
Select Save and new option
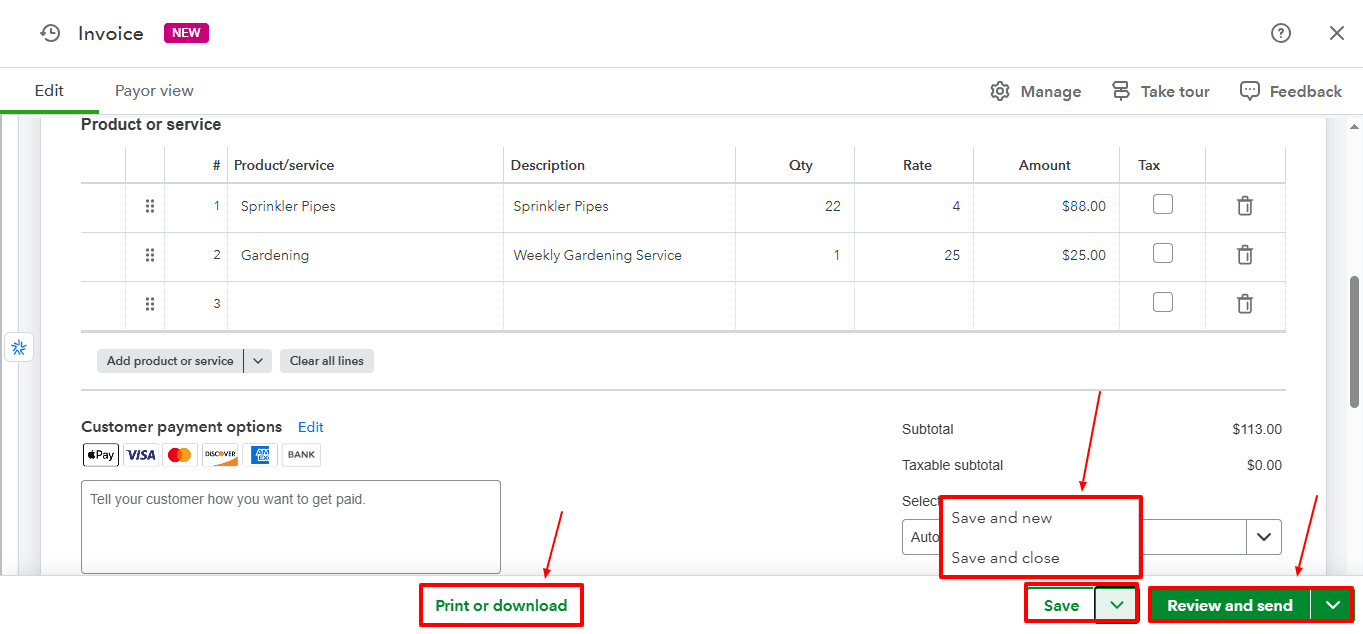1001,518
